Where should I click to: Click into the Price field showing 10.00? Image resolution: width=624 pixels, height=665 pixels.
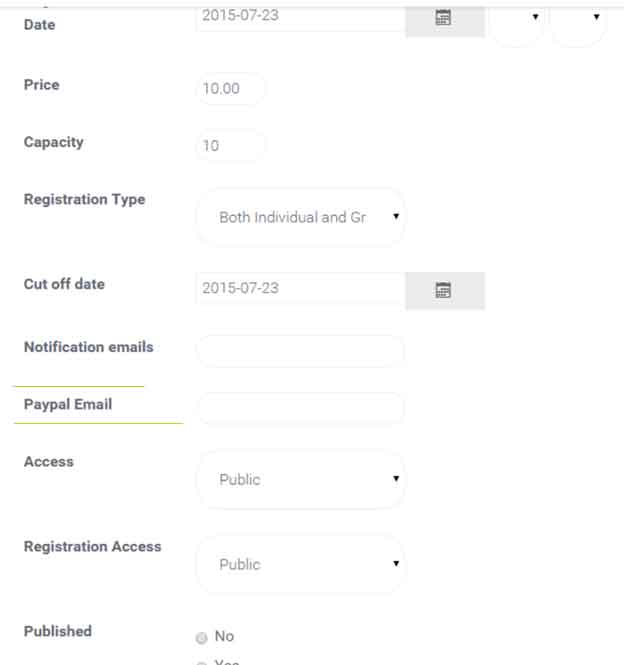click(x=231, y=89)
